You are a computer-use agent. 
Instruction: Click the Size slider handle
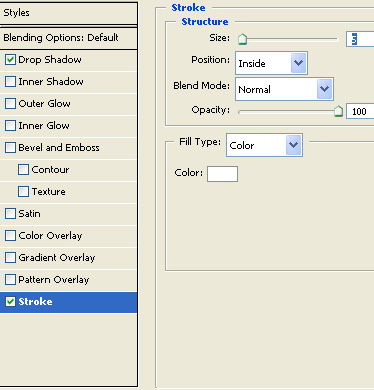(x=242, y=39)
